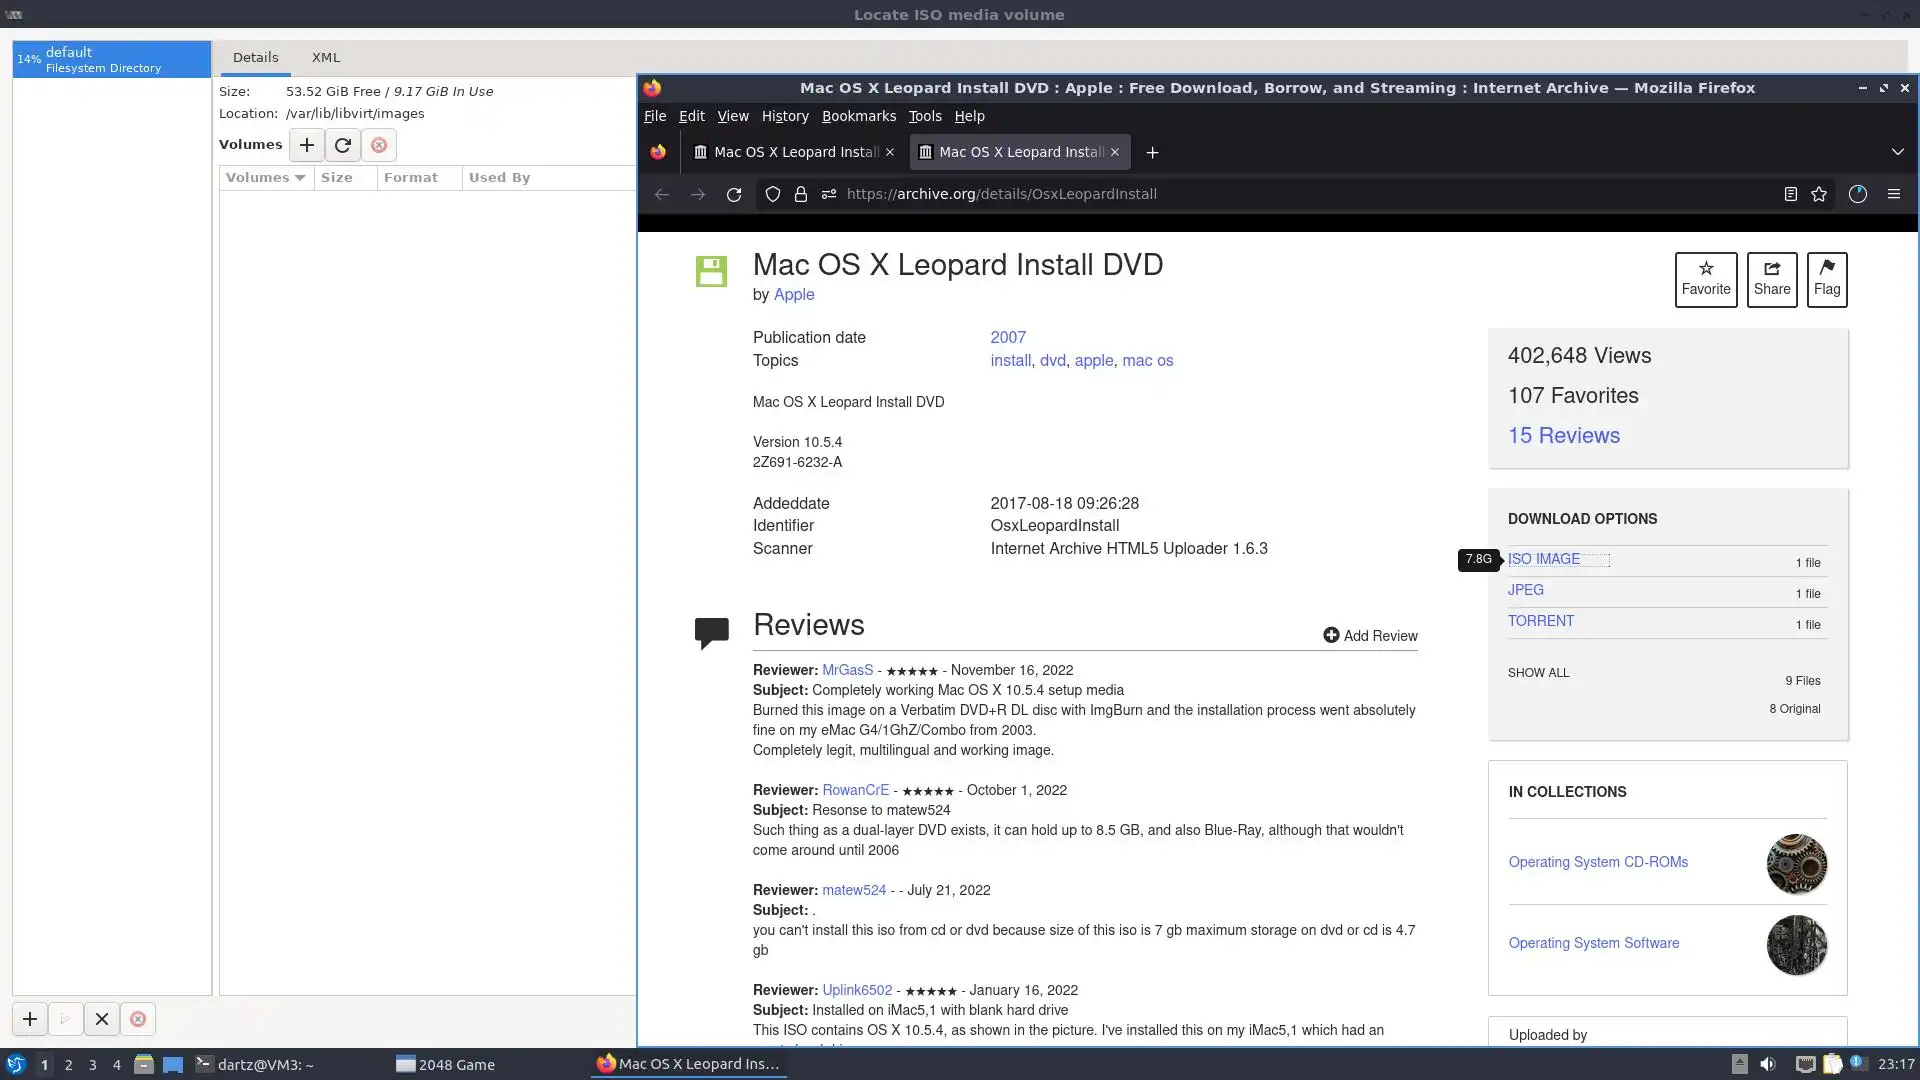
Task: Switch to the XML tab
Action: [x=325, y=58]
